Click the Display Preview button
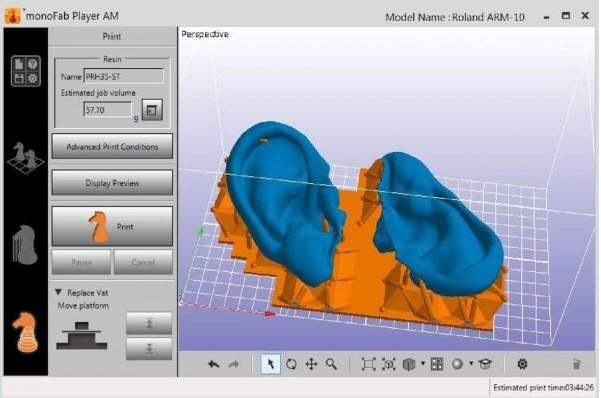Image resolution: width=601 pixels, height=398 pixels. pos(112,183)
